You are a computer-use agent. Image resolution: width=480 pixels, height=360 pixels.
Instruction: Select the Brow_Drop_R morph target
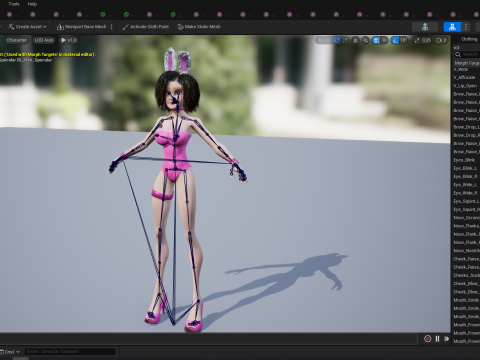[467, 135]
